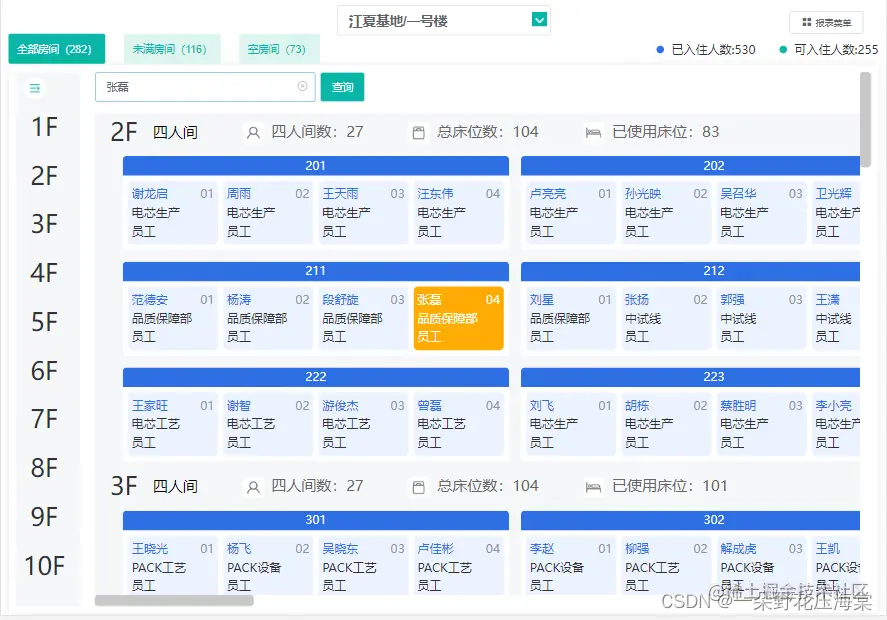This screenshot has height=620, width=887.
Task: Click the calendar icon beside 2F 总床位数
Action: point(419,133)
